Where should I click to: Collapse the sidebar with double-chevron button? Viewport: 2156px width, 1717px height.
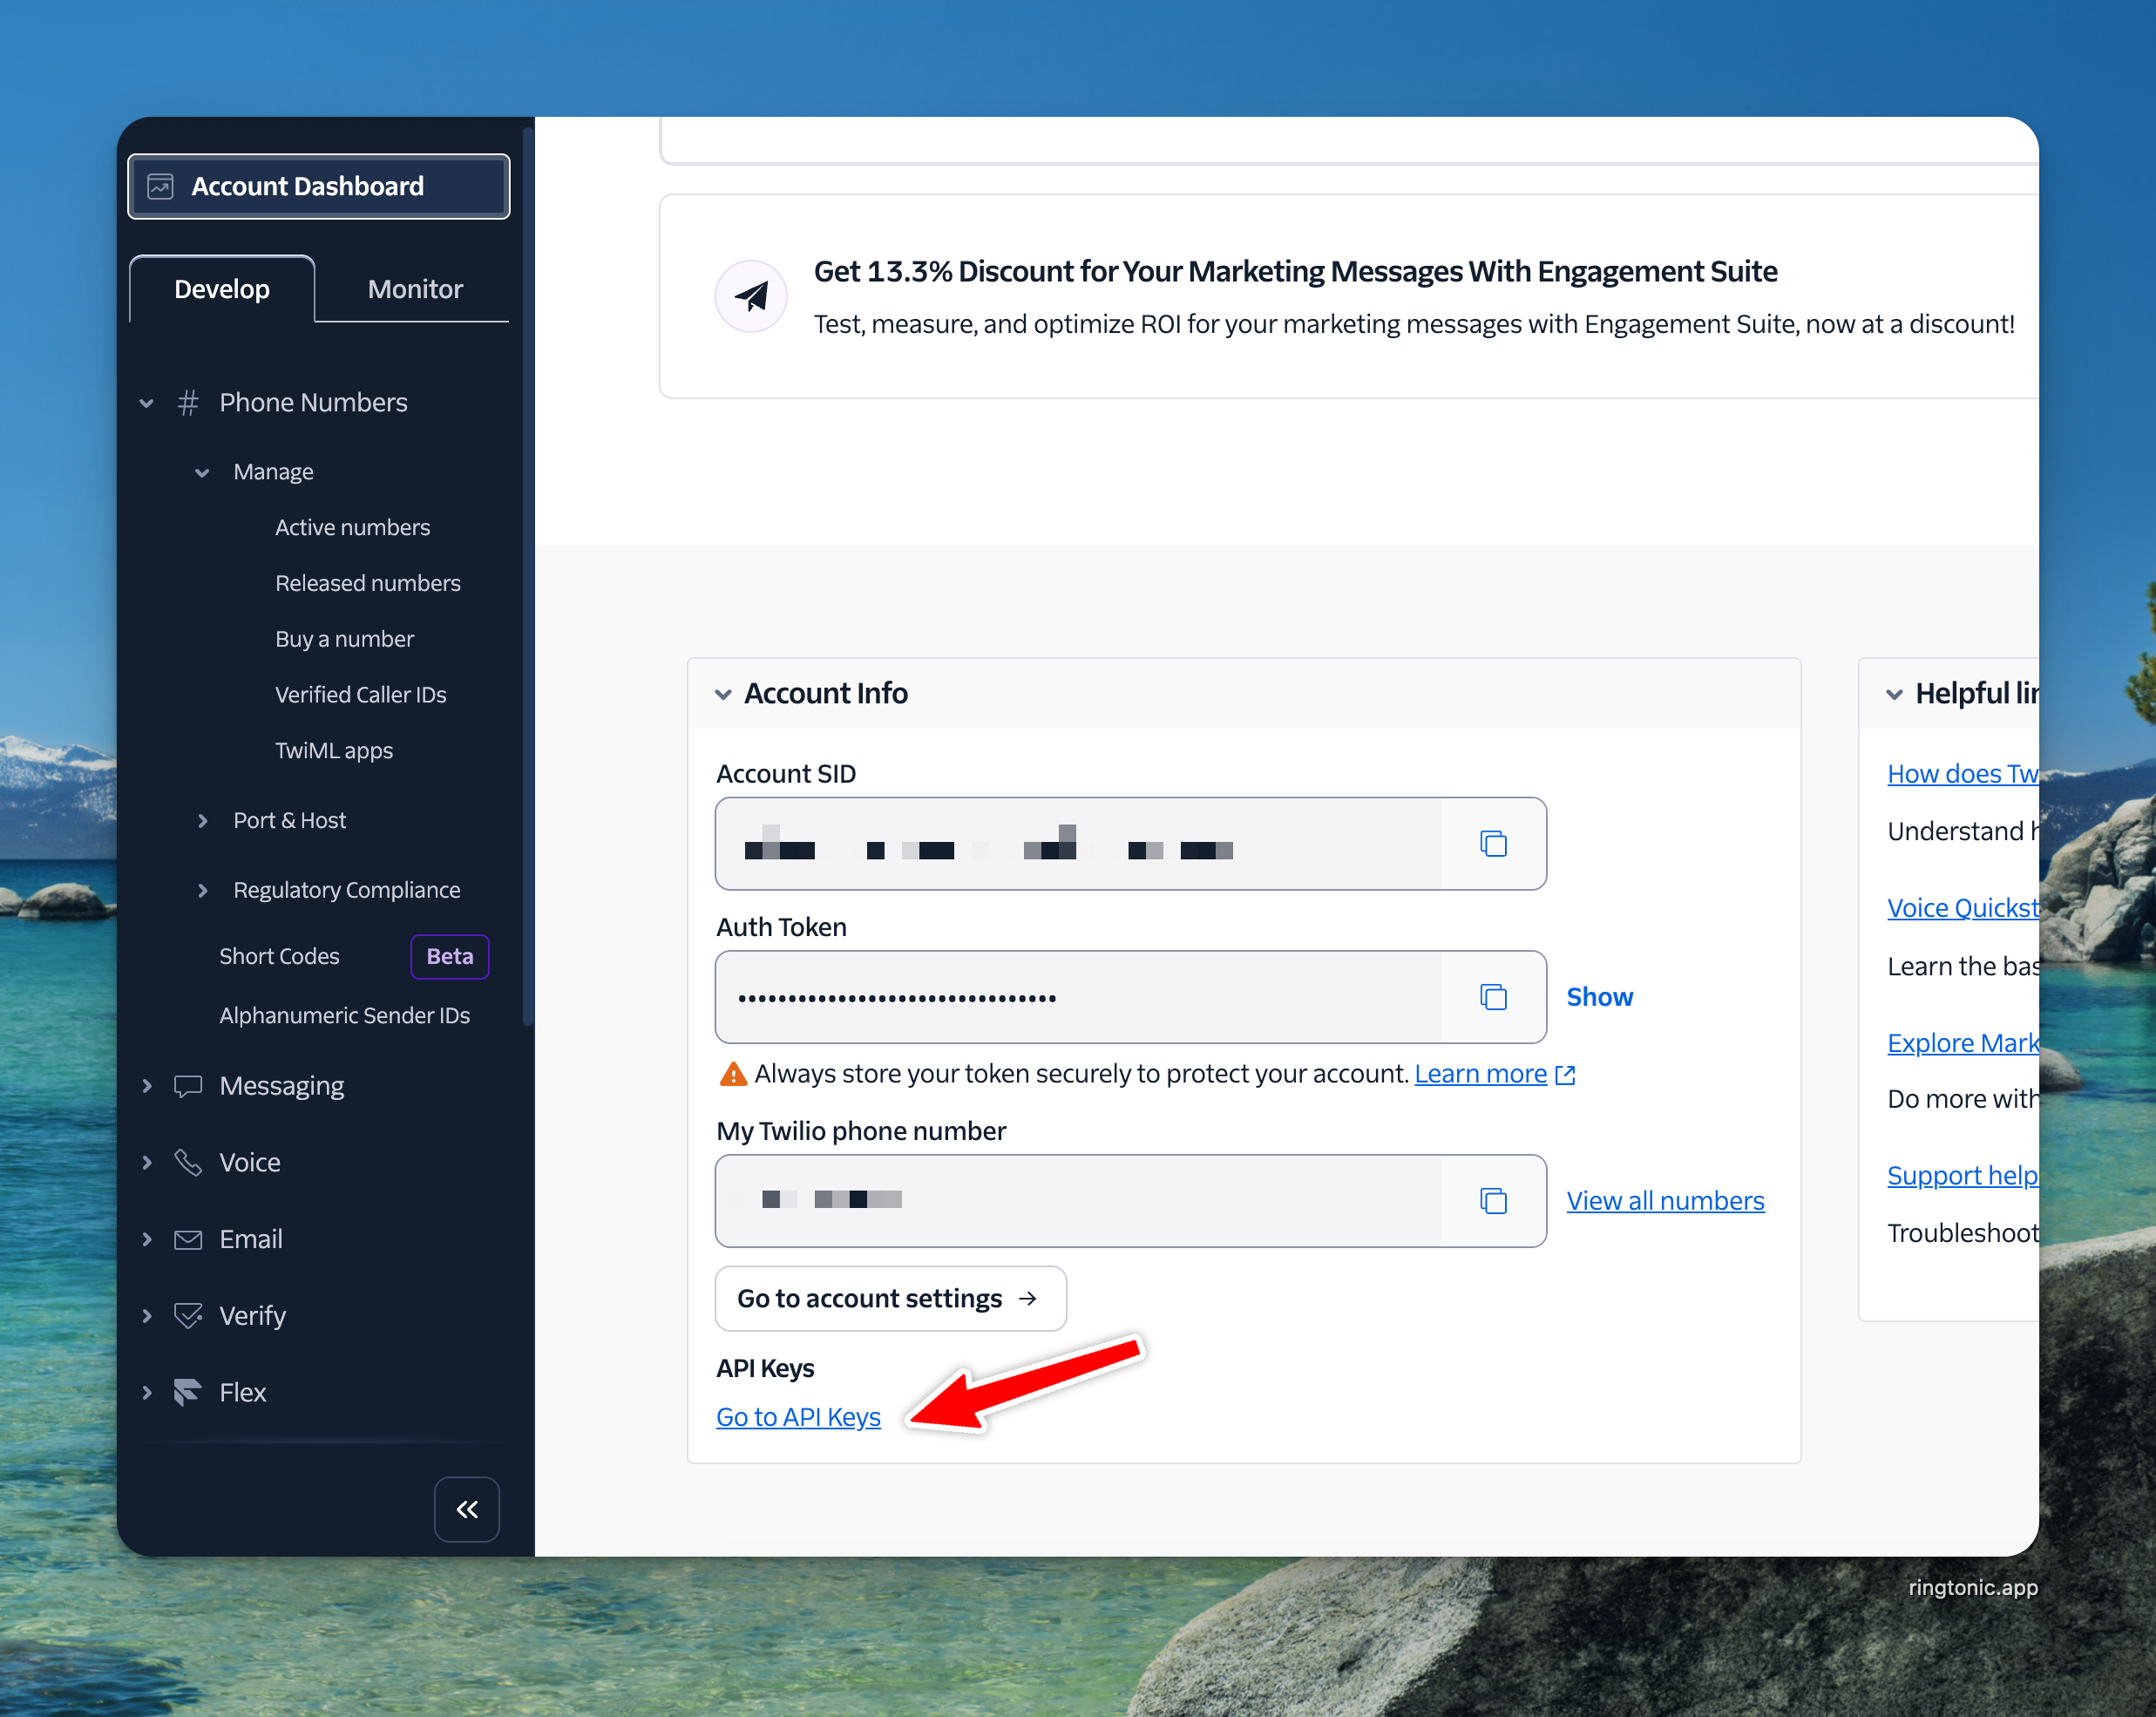tap(466, 1509)
